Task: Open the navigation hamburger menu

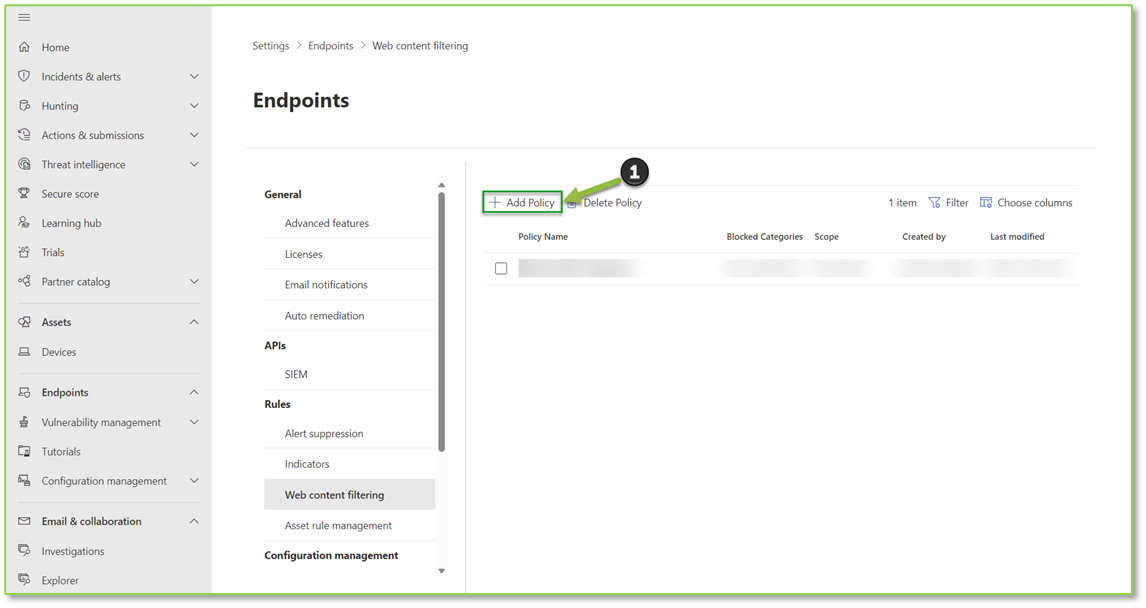Action: tap(24, 16)
